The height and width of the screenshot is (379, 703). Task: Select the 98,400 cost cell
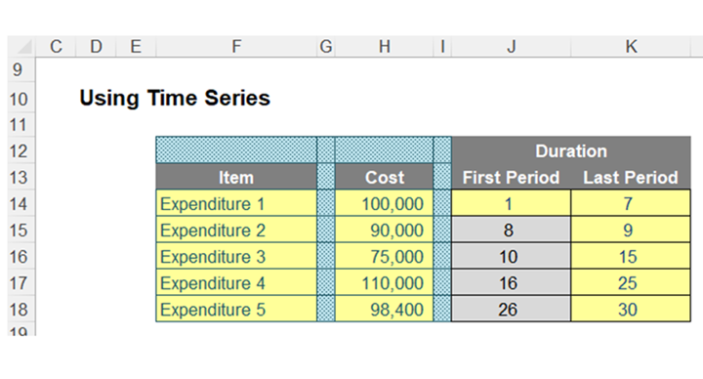(x=384, y=309)
